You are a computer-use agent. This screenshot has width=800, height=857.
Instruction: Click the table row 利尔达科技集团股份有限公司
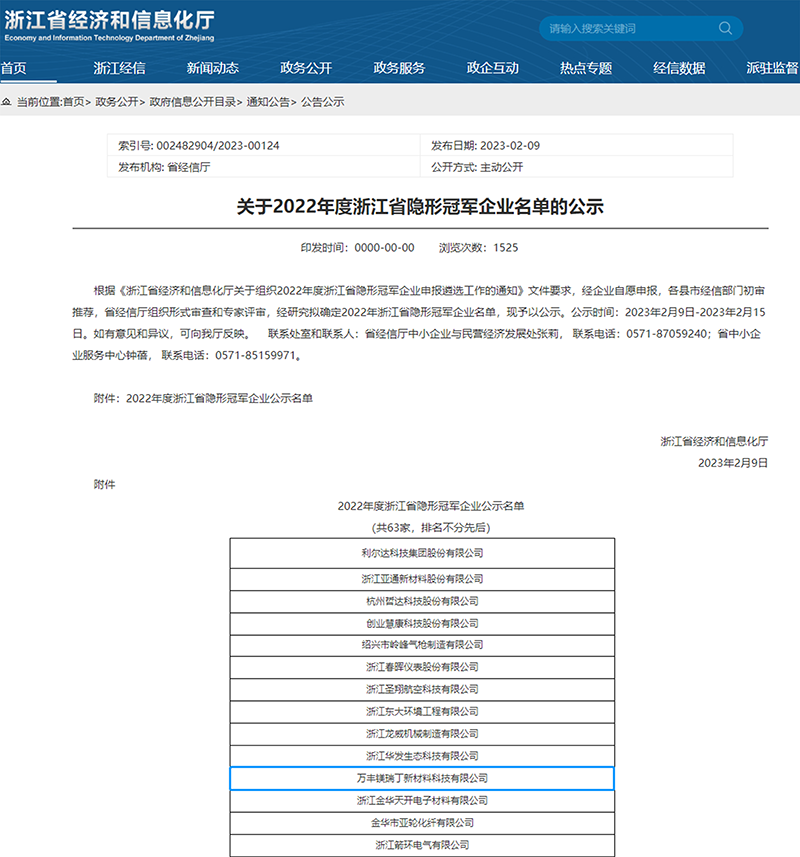pyautogui.click(x=422, y=553)
